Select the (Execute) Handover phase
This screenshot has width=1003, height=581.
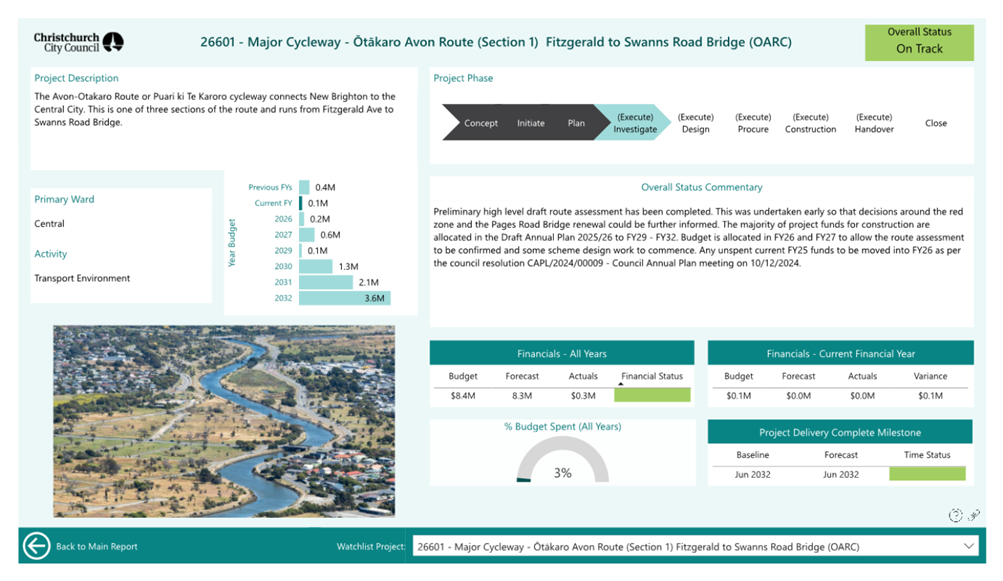pyautogui.click(x=874, y=123)
